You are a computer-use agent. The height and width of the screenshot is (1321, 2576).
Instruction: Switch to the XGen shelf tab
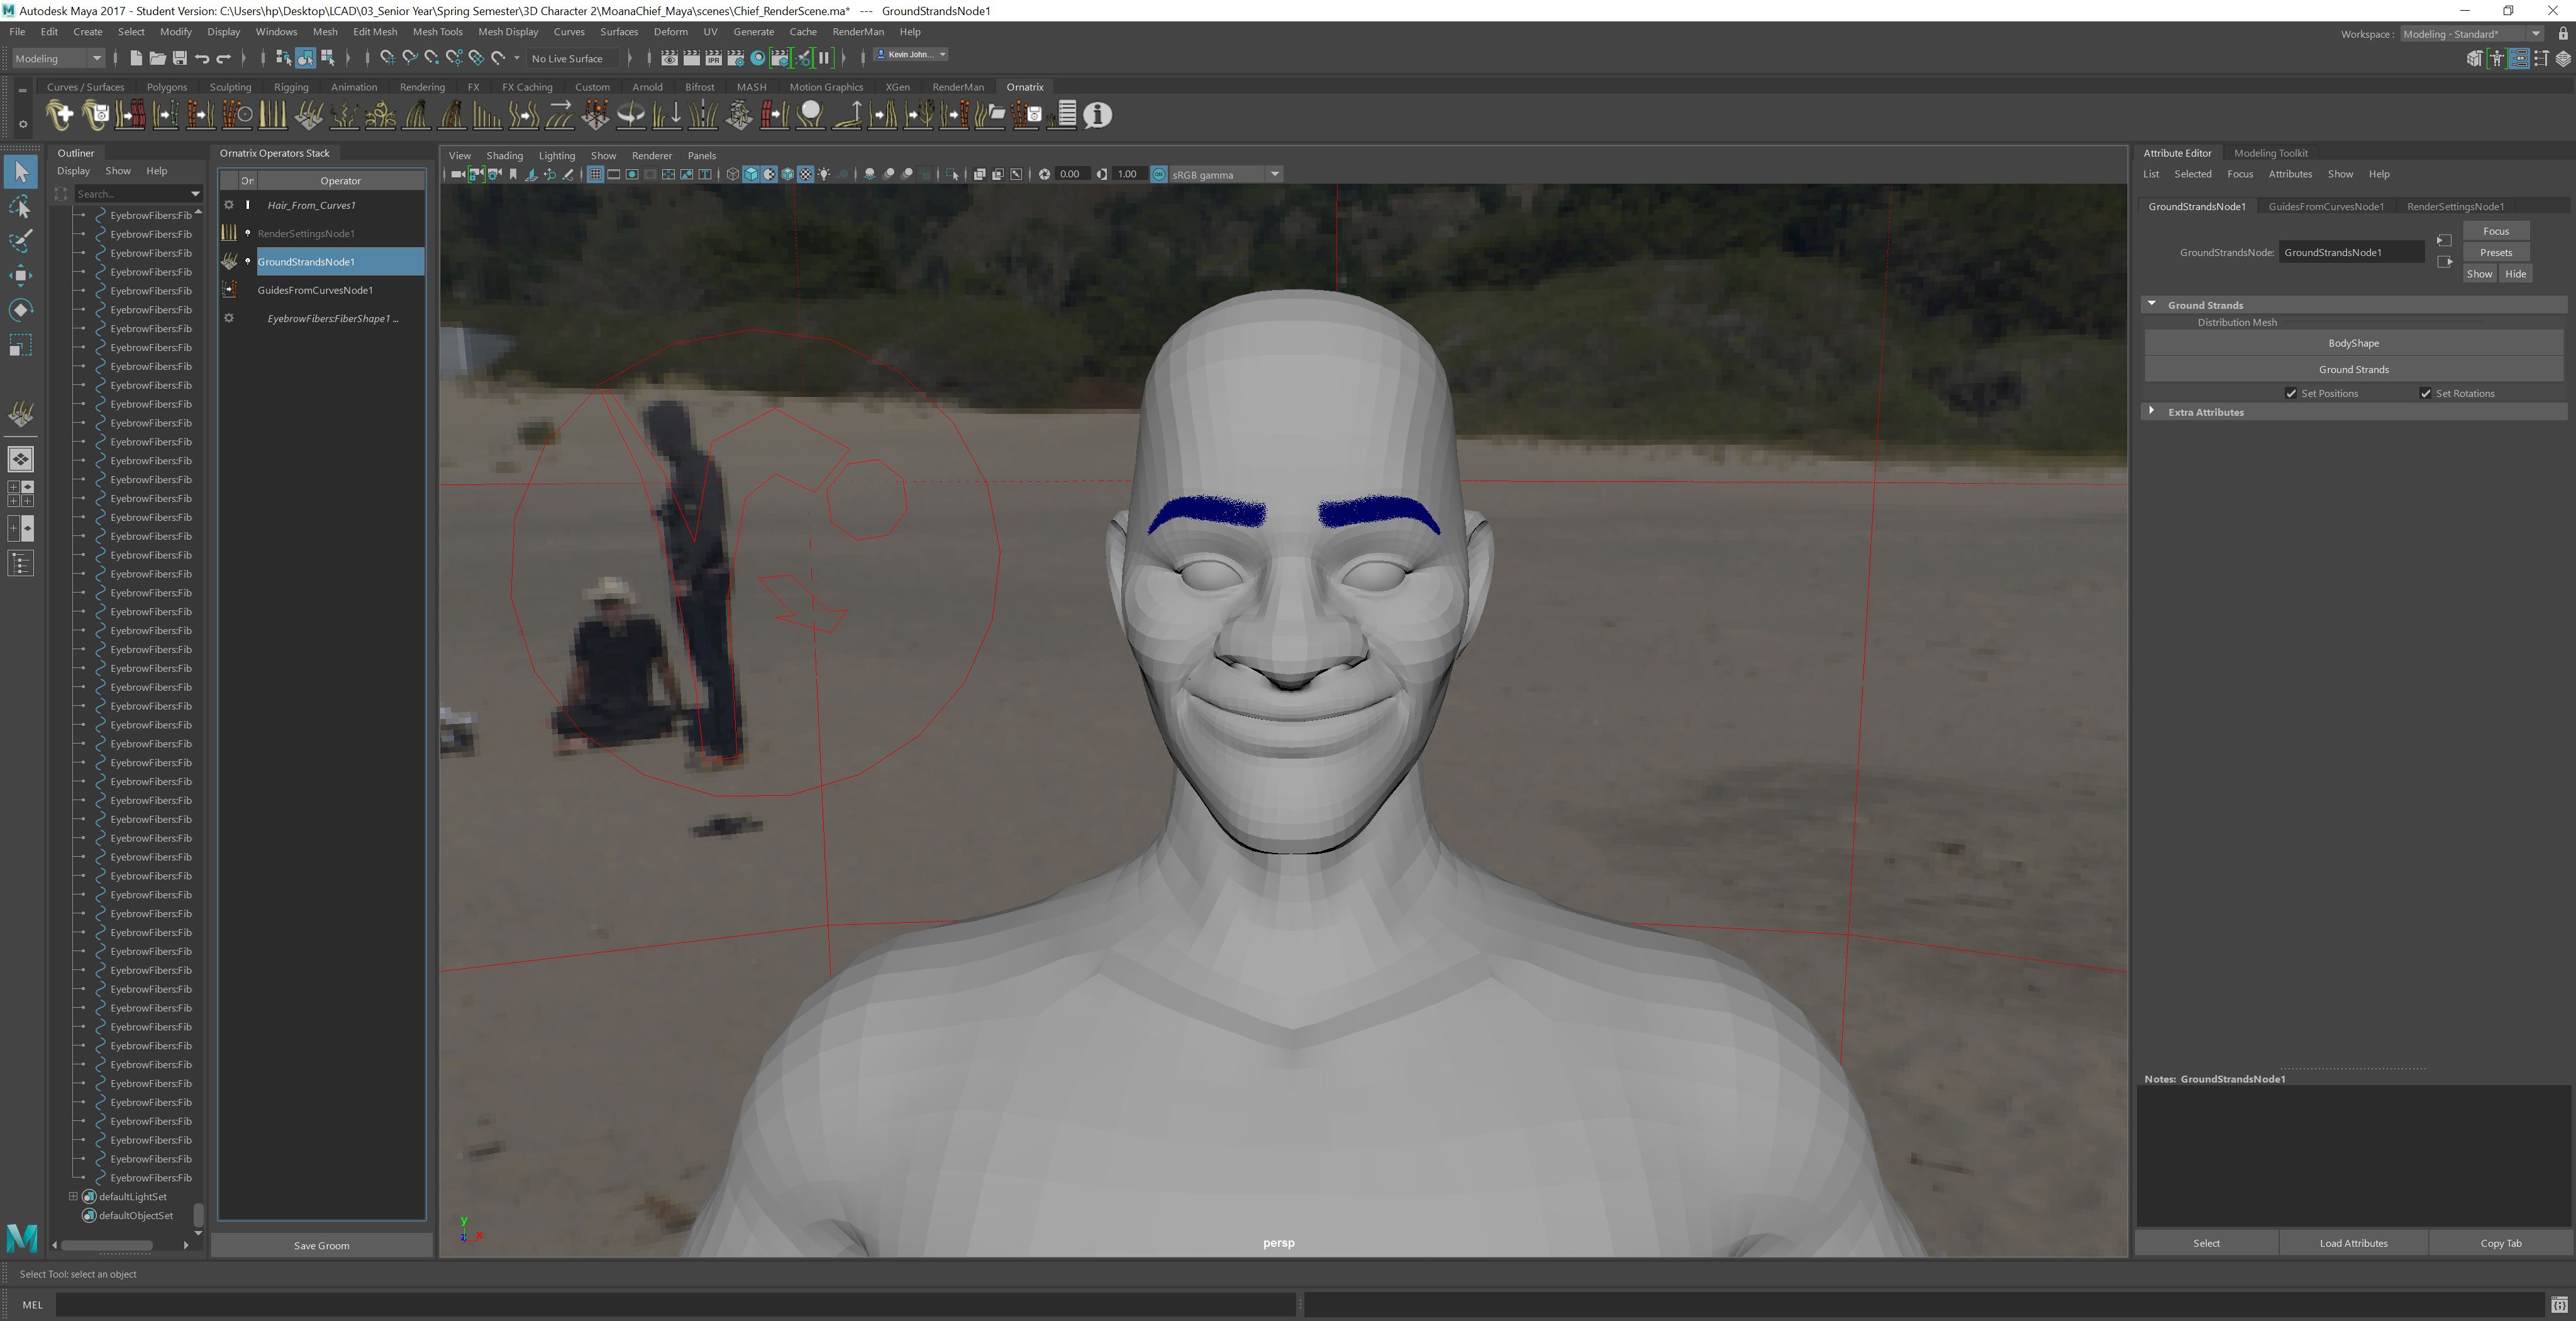(x=897, y=87)
